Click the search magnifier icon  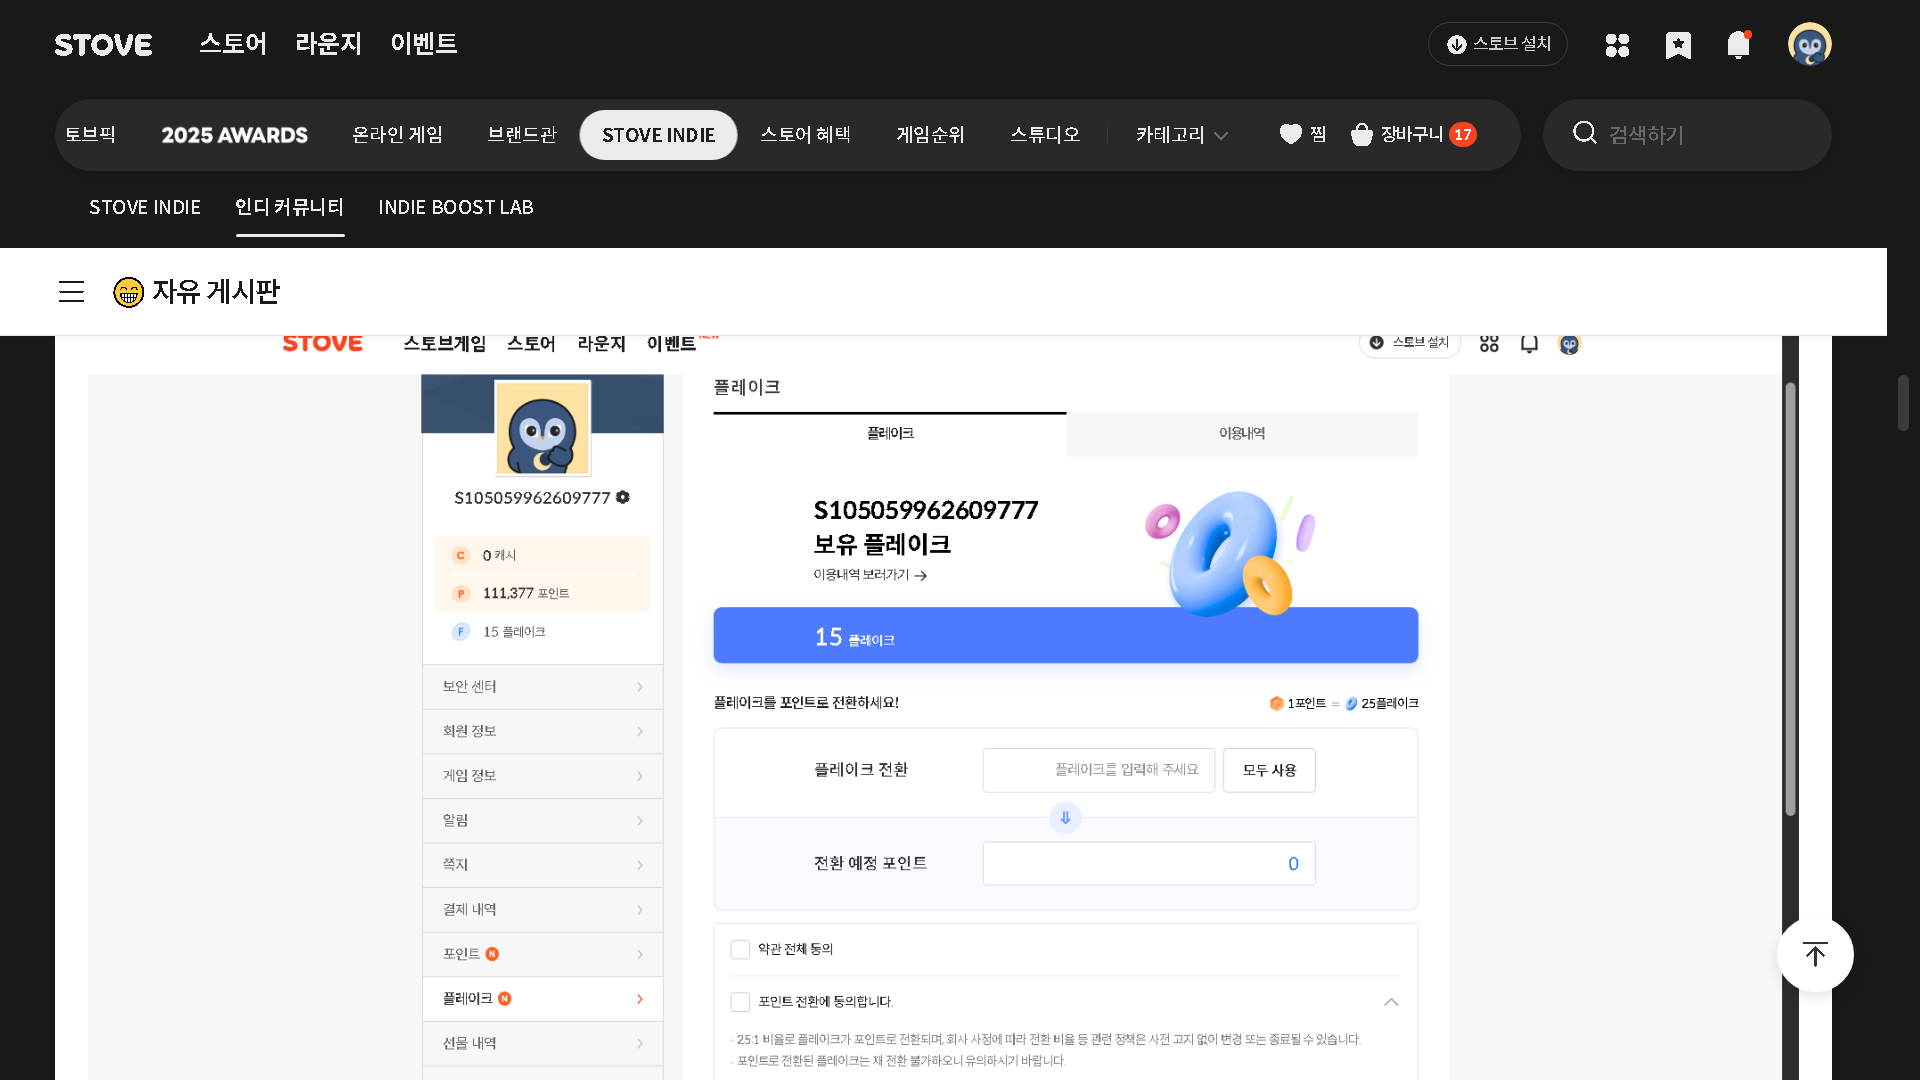click(1584, 133)
